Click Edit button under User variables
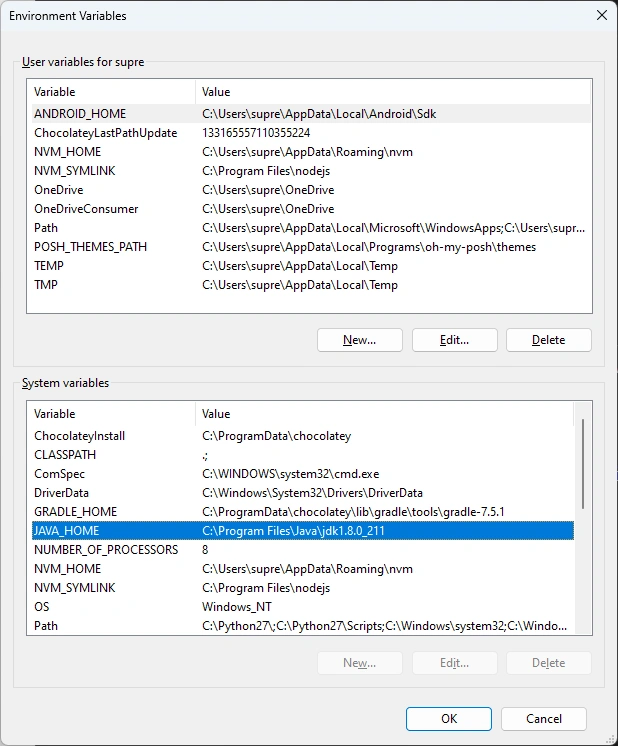Screen dimensions: 618x746 coord(454,340)
